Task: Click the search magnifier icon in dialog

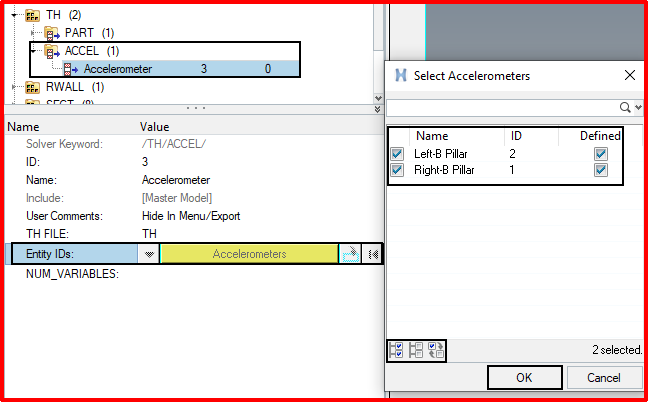Action: click(x=625, y=108)
